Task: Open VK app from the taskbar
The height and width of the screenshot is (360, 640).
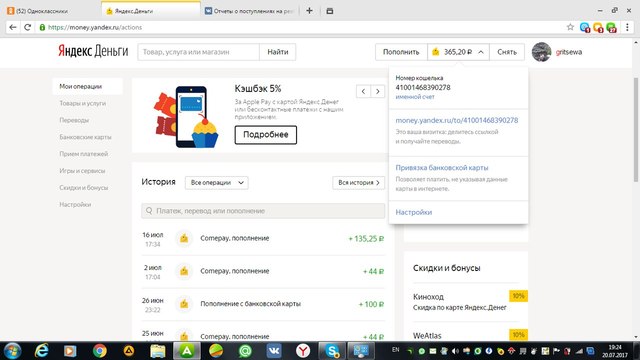Action: [x=274, y=351]
